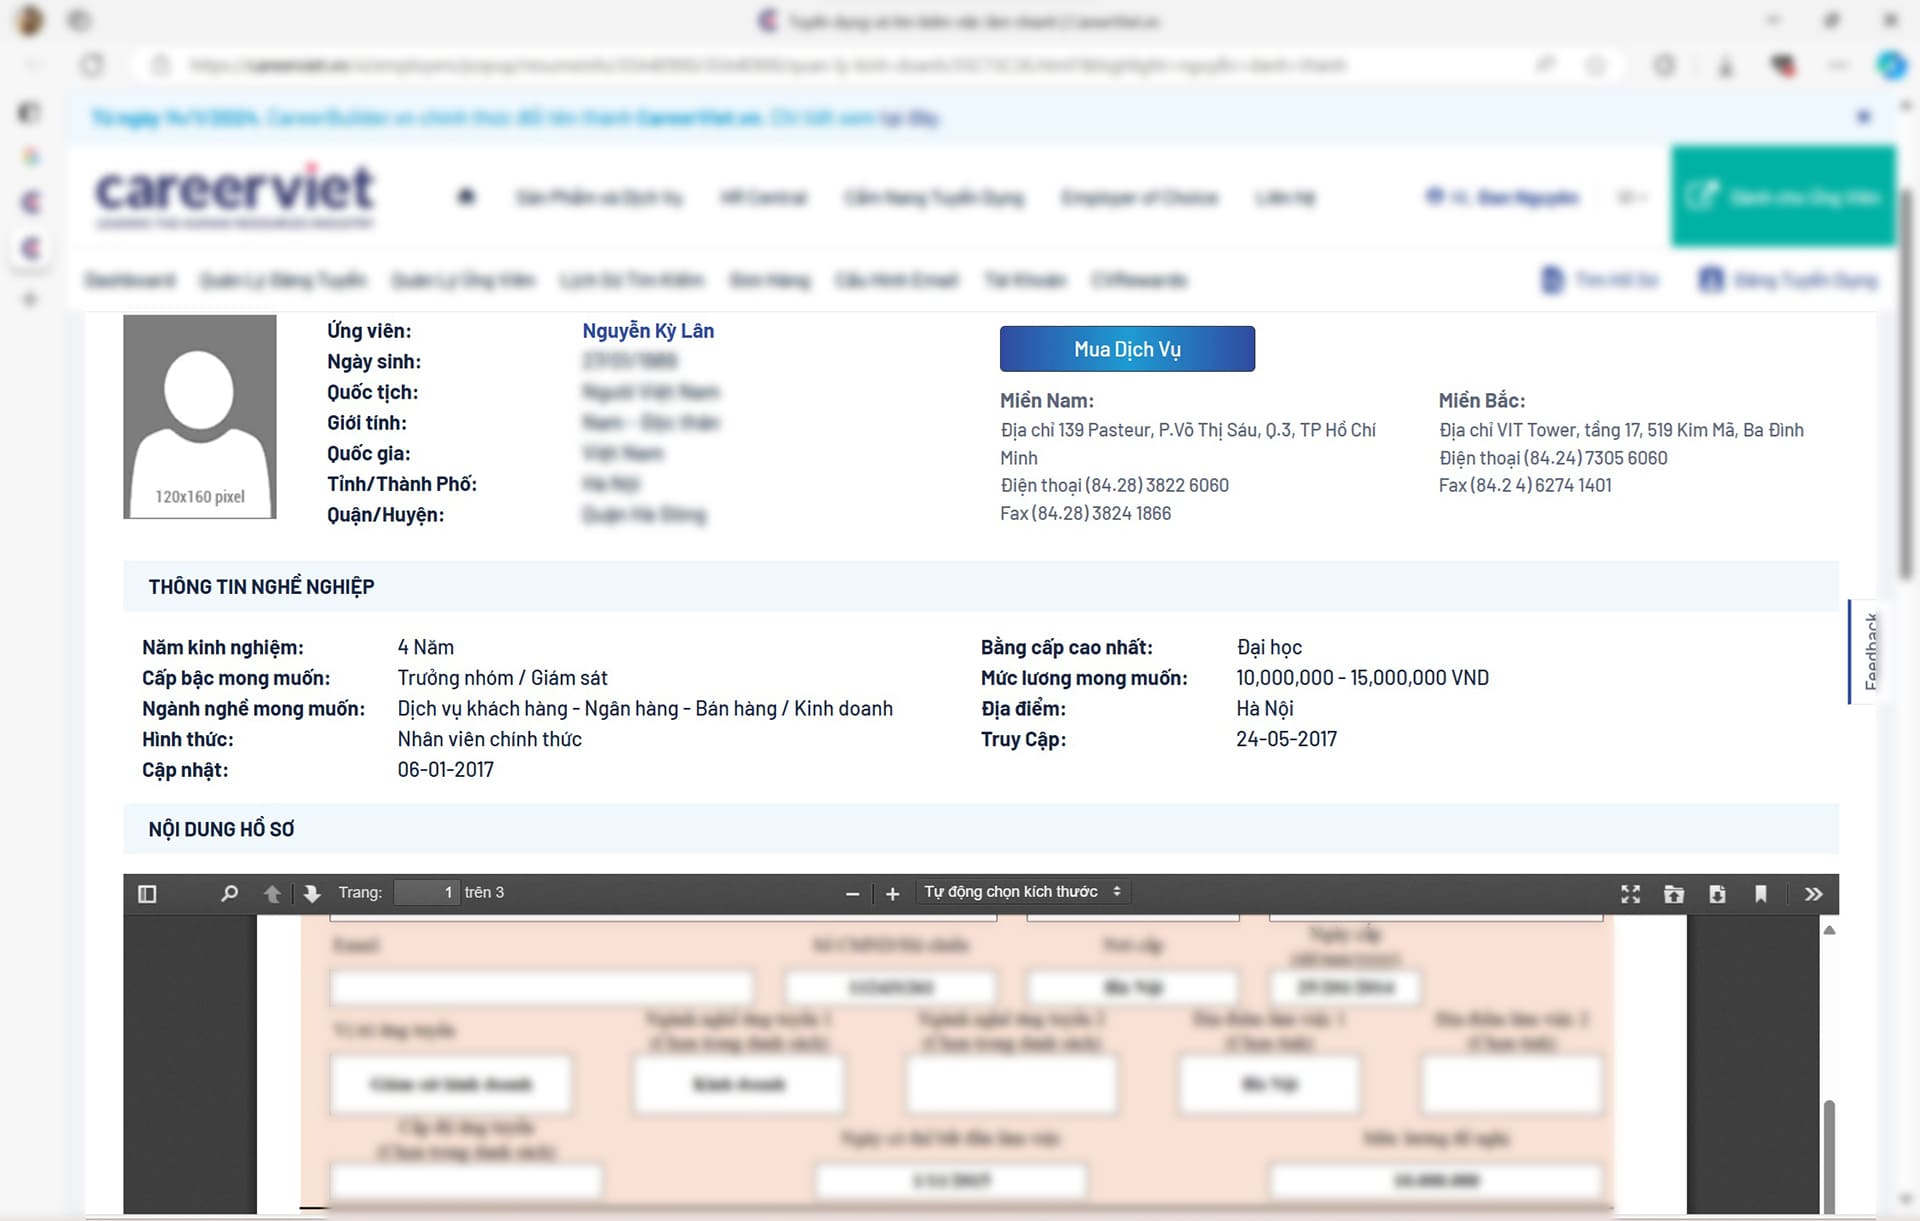The width and height of the screenshot is (1920, 1221).
Task: Open find in PDF document
Action: point(229,893)
